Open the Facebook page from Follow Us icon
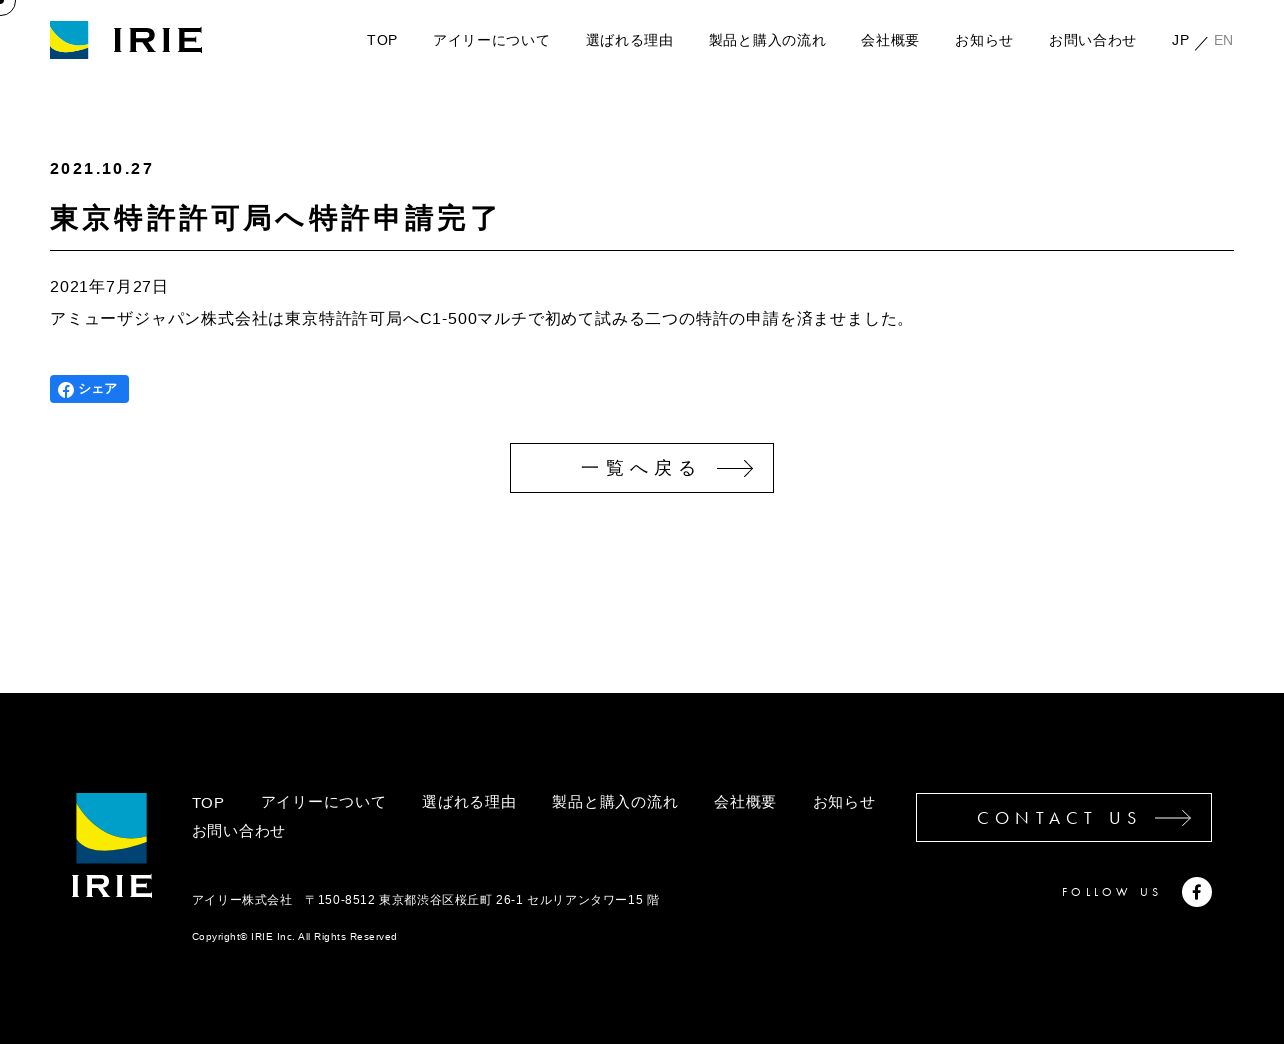 click(x=1197, y=892)
